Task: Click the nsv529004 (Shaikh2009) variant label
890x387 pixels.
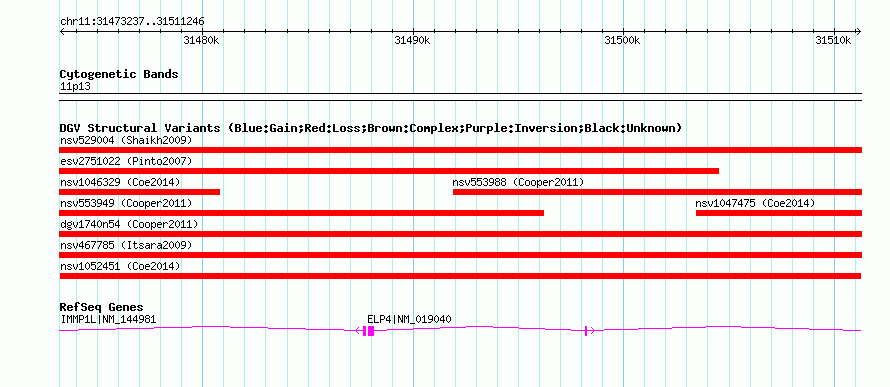Action: tap(126, 140)
